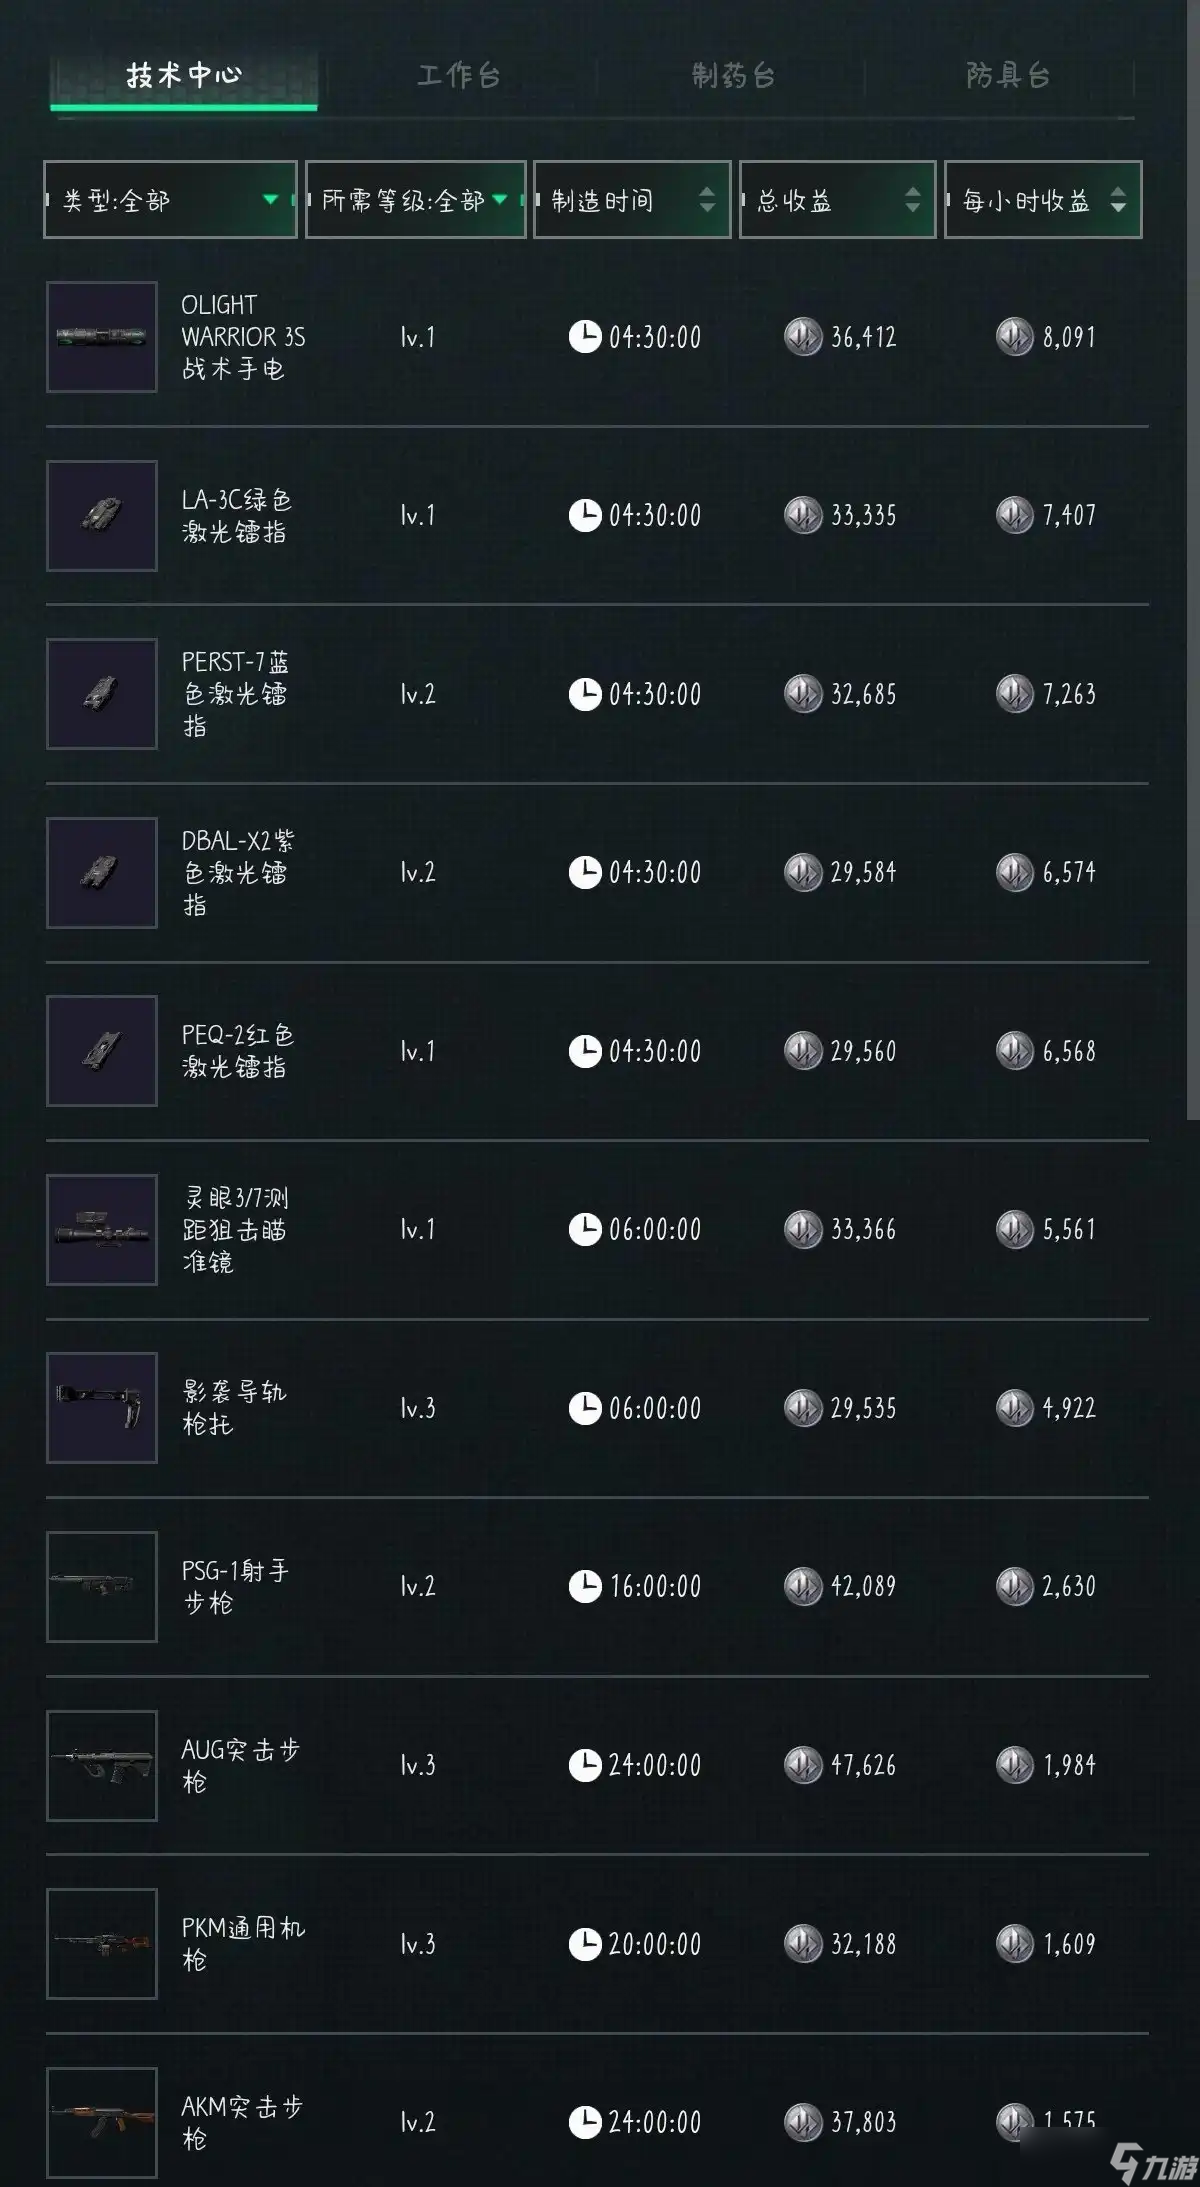Click the PKM machine gun icon
The height and width of the screenshot is (2187, 1200).
pos(102,1944)
